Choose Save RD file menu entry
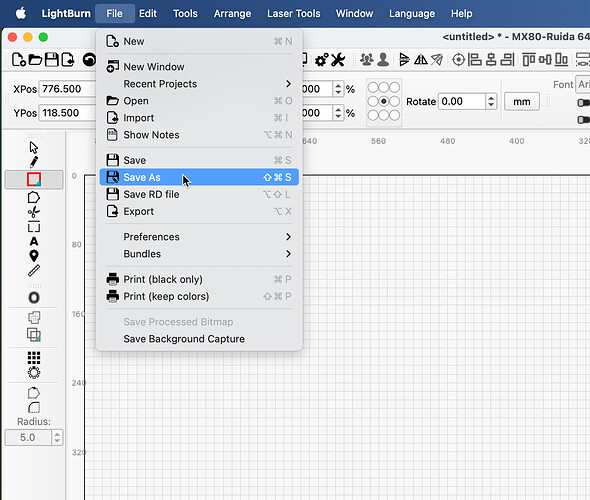Screen dimensions: 590x500 tap(199, 194)
